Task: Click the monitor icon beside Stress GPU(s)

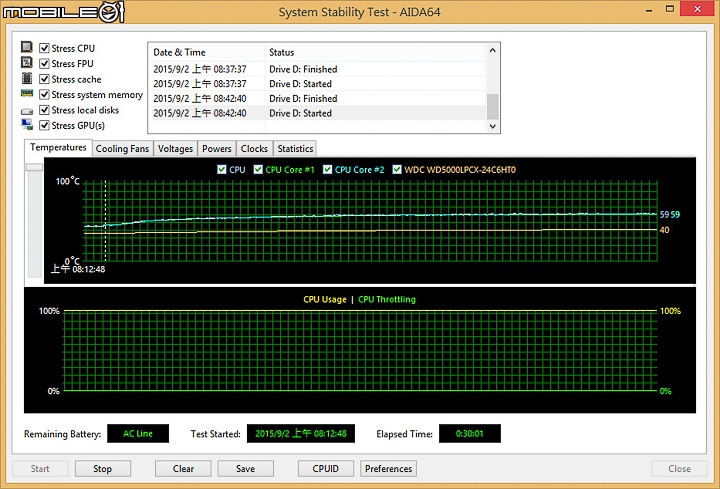Action: 27,124
